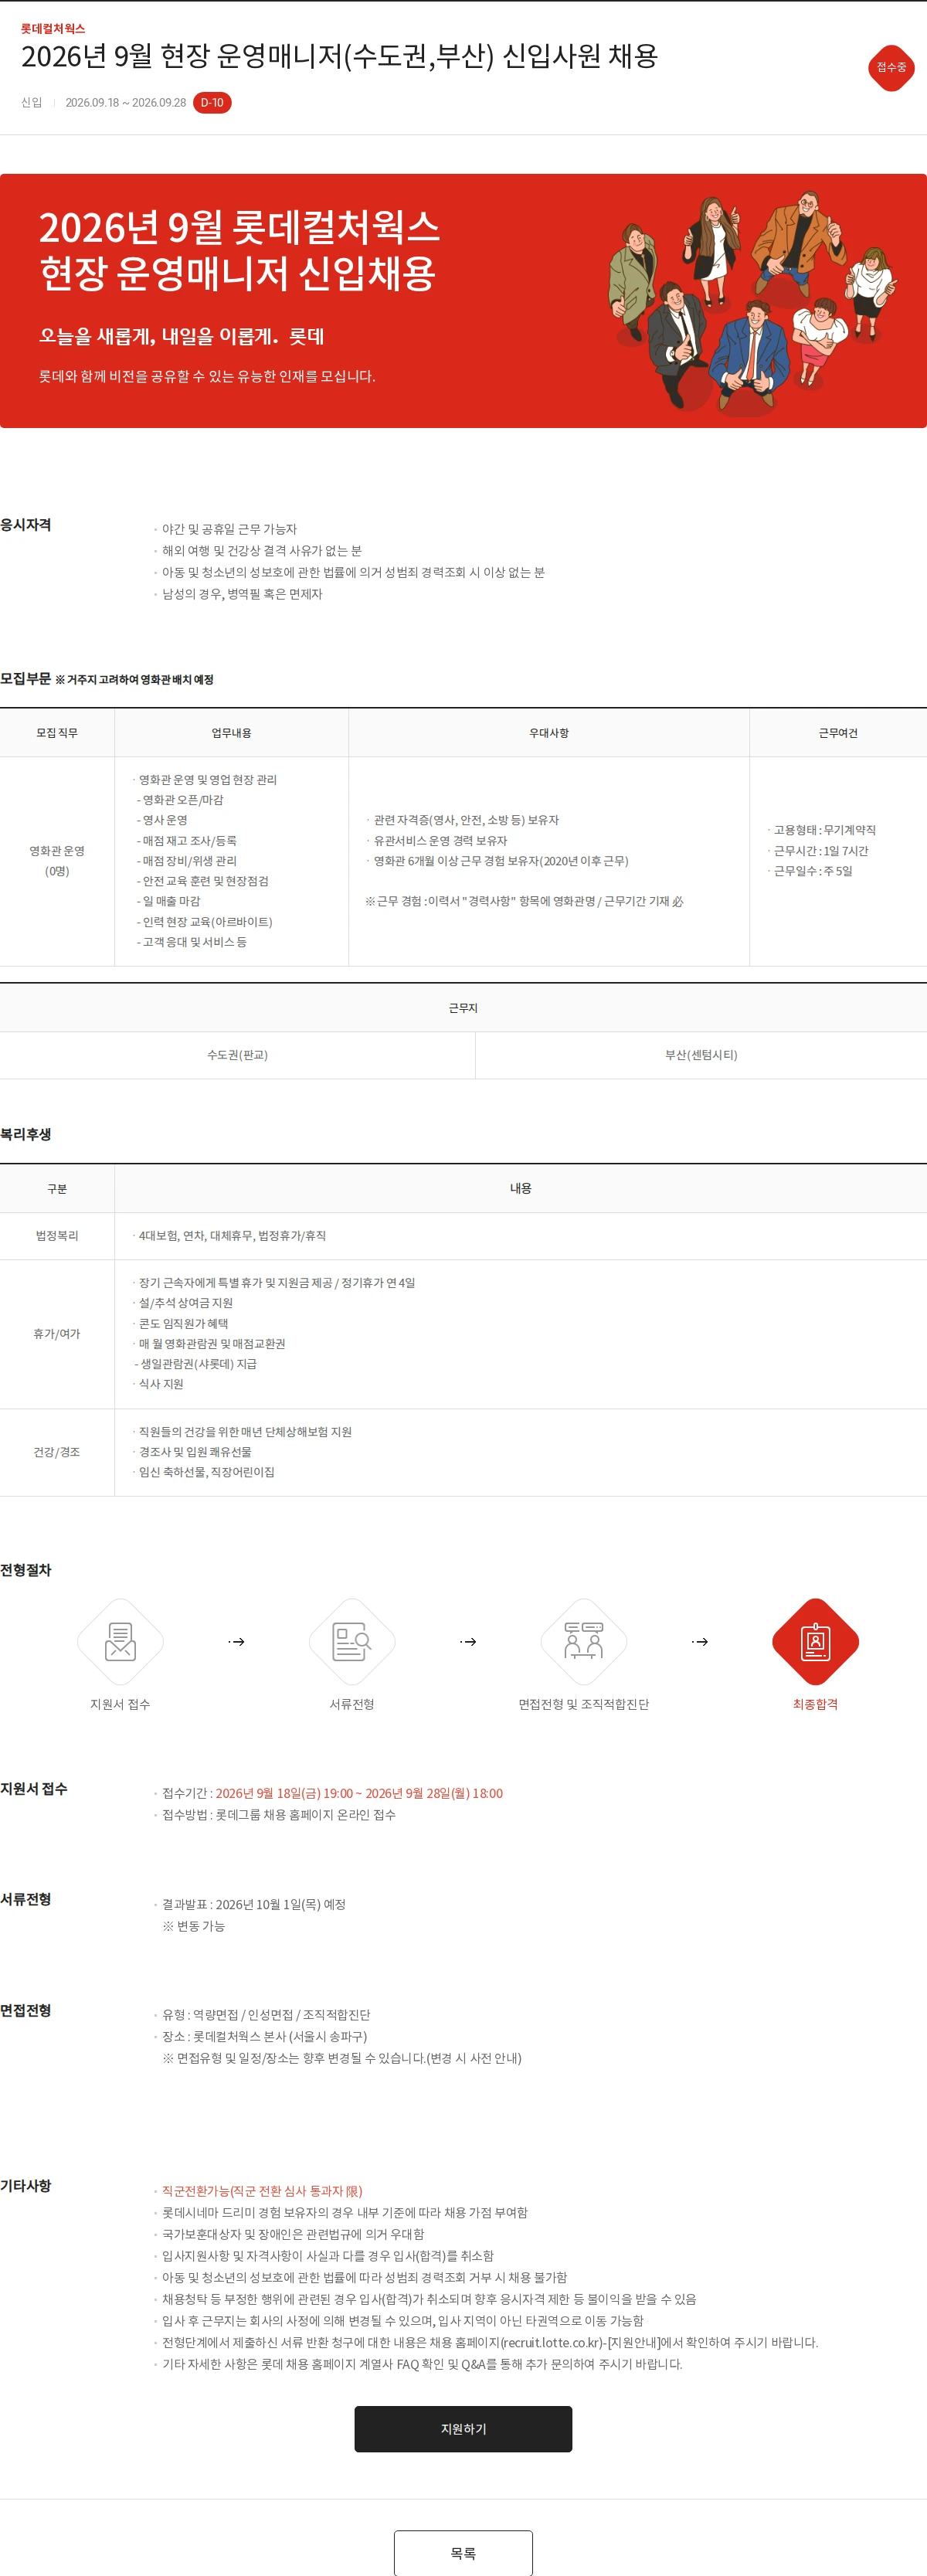Viewport: 927px width, 2576px height.
Task: Click the 응시자격 section heading
Action: [26, 525]
